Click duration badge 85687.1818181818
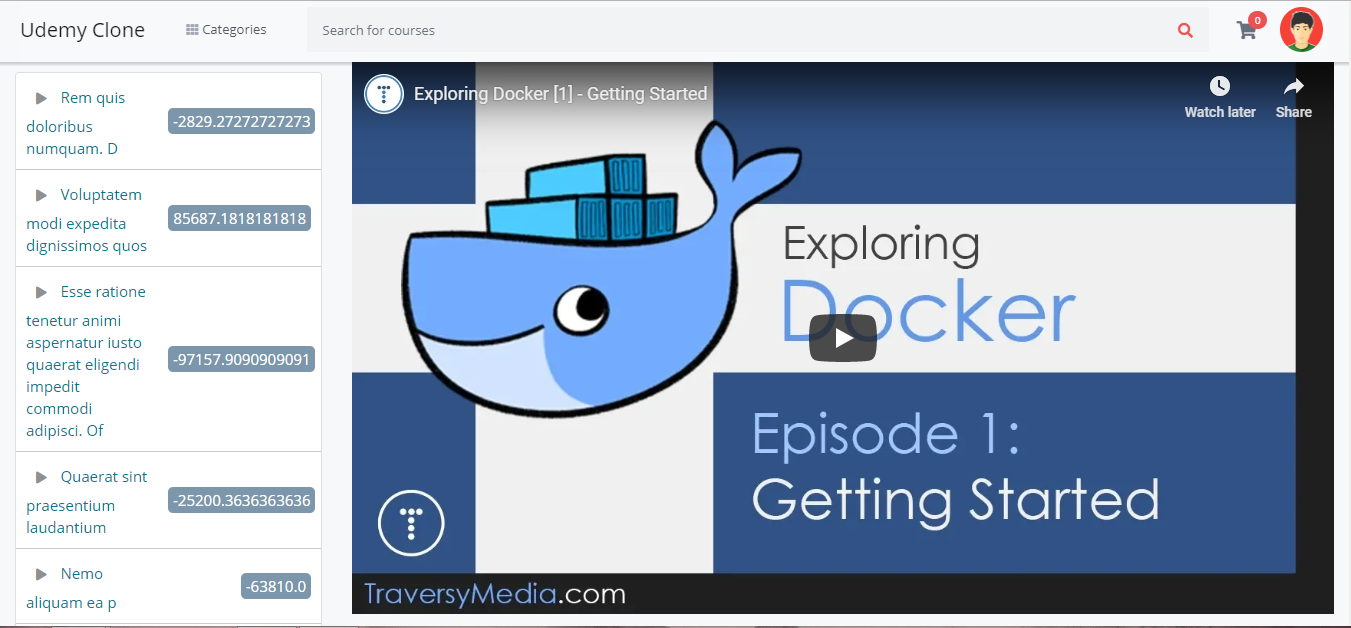 point(239,218)
